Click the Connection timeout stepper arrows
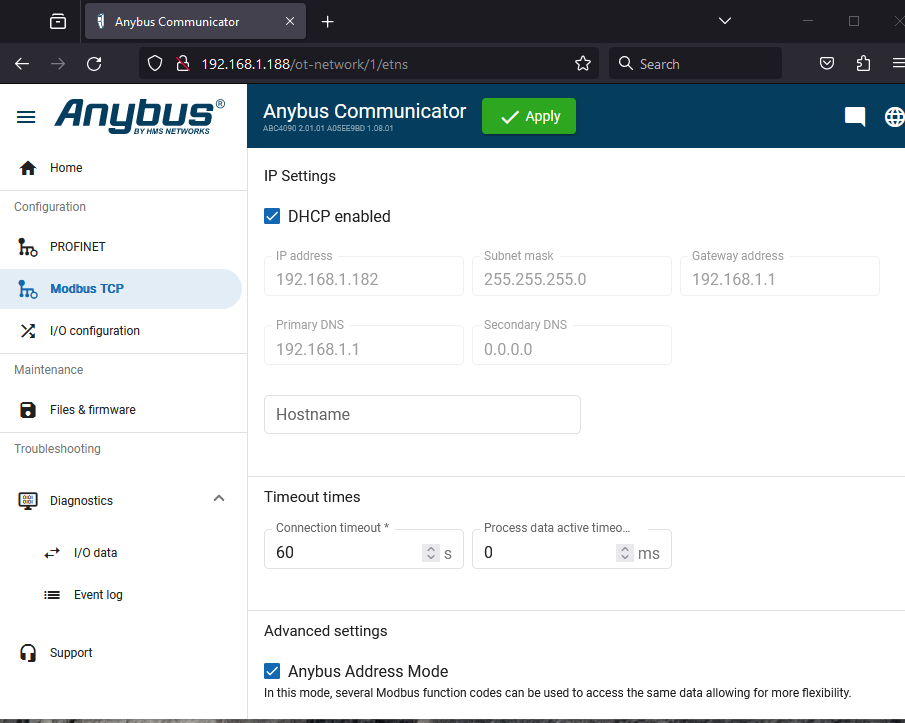 (x=431, y=553)
